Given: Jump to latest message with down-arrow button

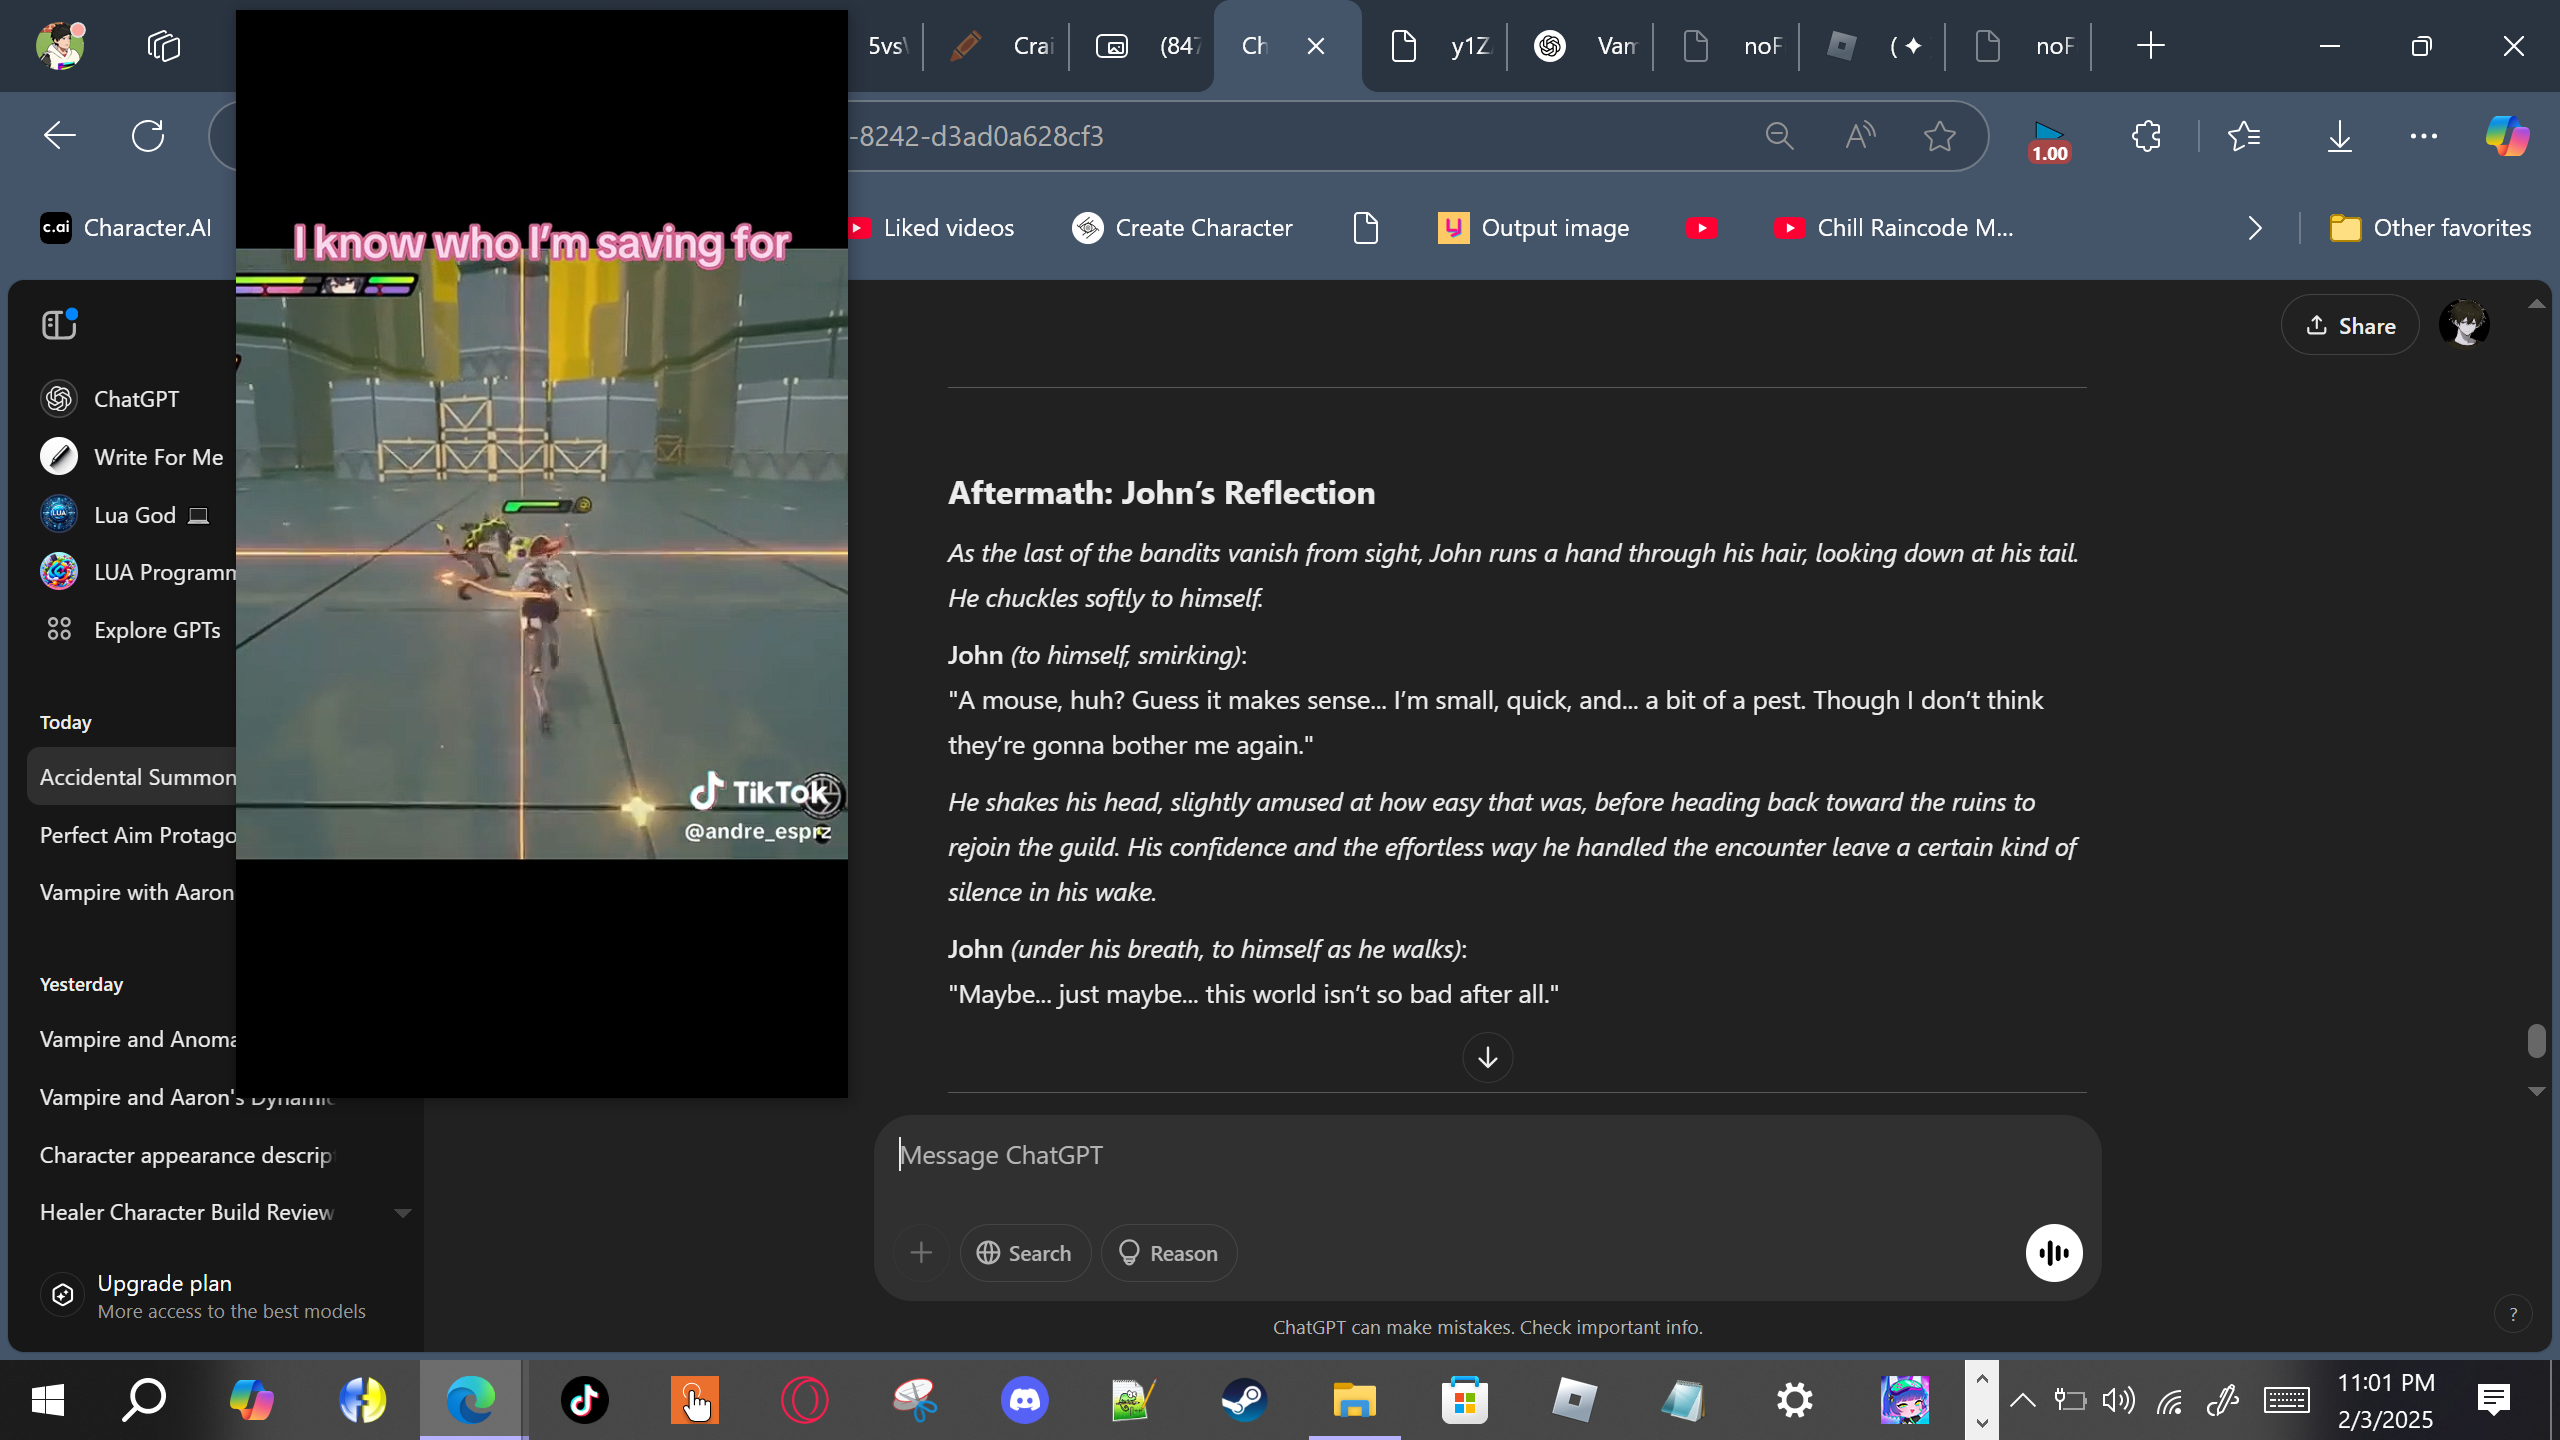Looking at the screenshot, I should click(1488, 1057).
